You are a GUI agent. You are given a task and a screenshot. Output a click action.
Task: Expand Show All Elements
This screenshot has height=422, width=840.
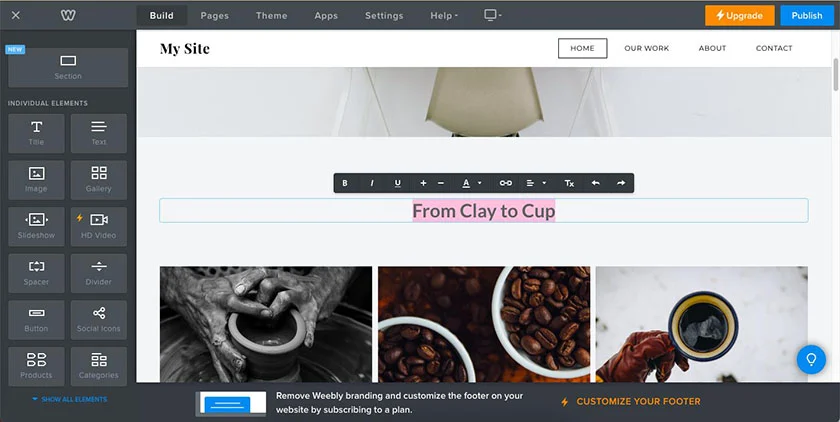[69, 399]
